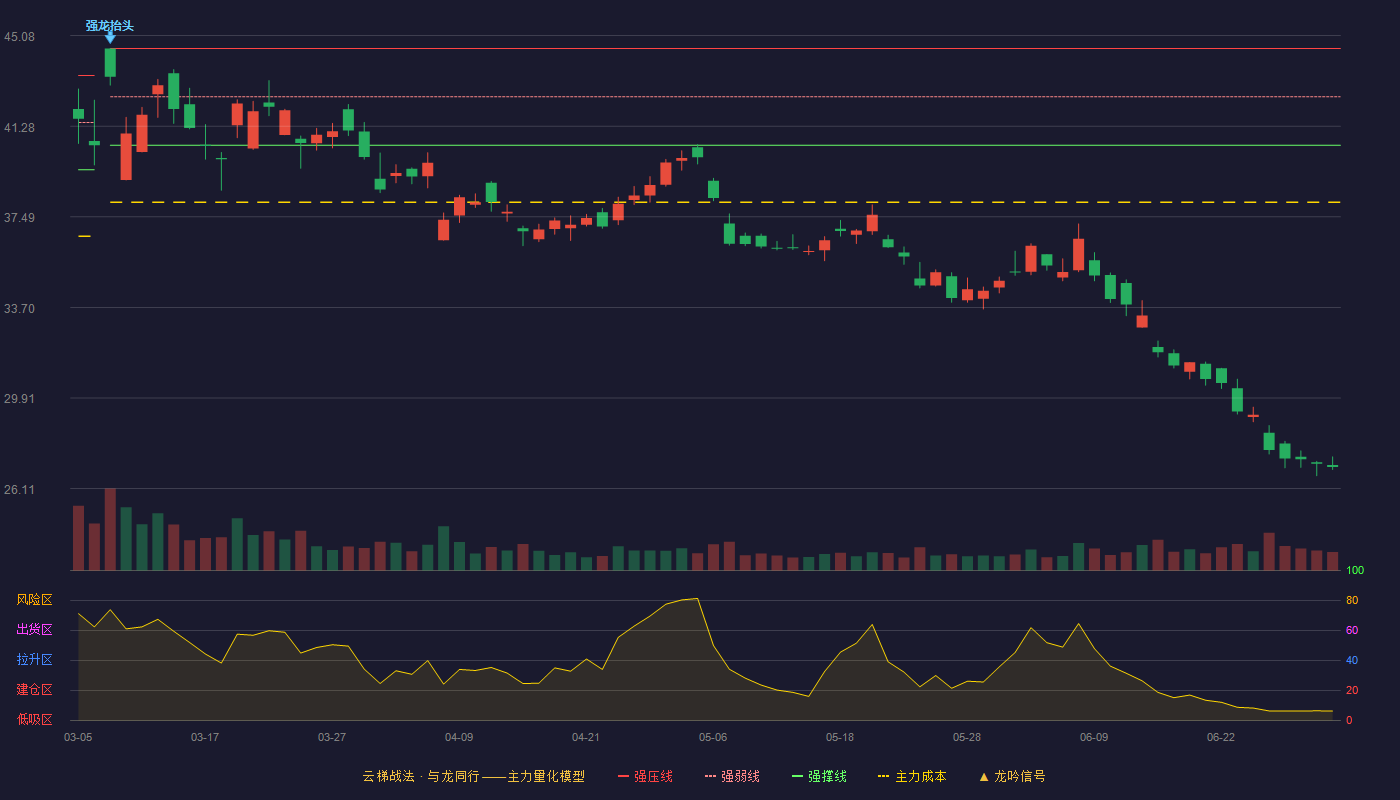This screenshot has width=1400, height=800.
Task: Click the 60 indicator scale value
Action: pos(1352,630)
